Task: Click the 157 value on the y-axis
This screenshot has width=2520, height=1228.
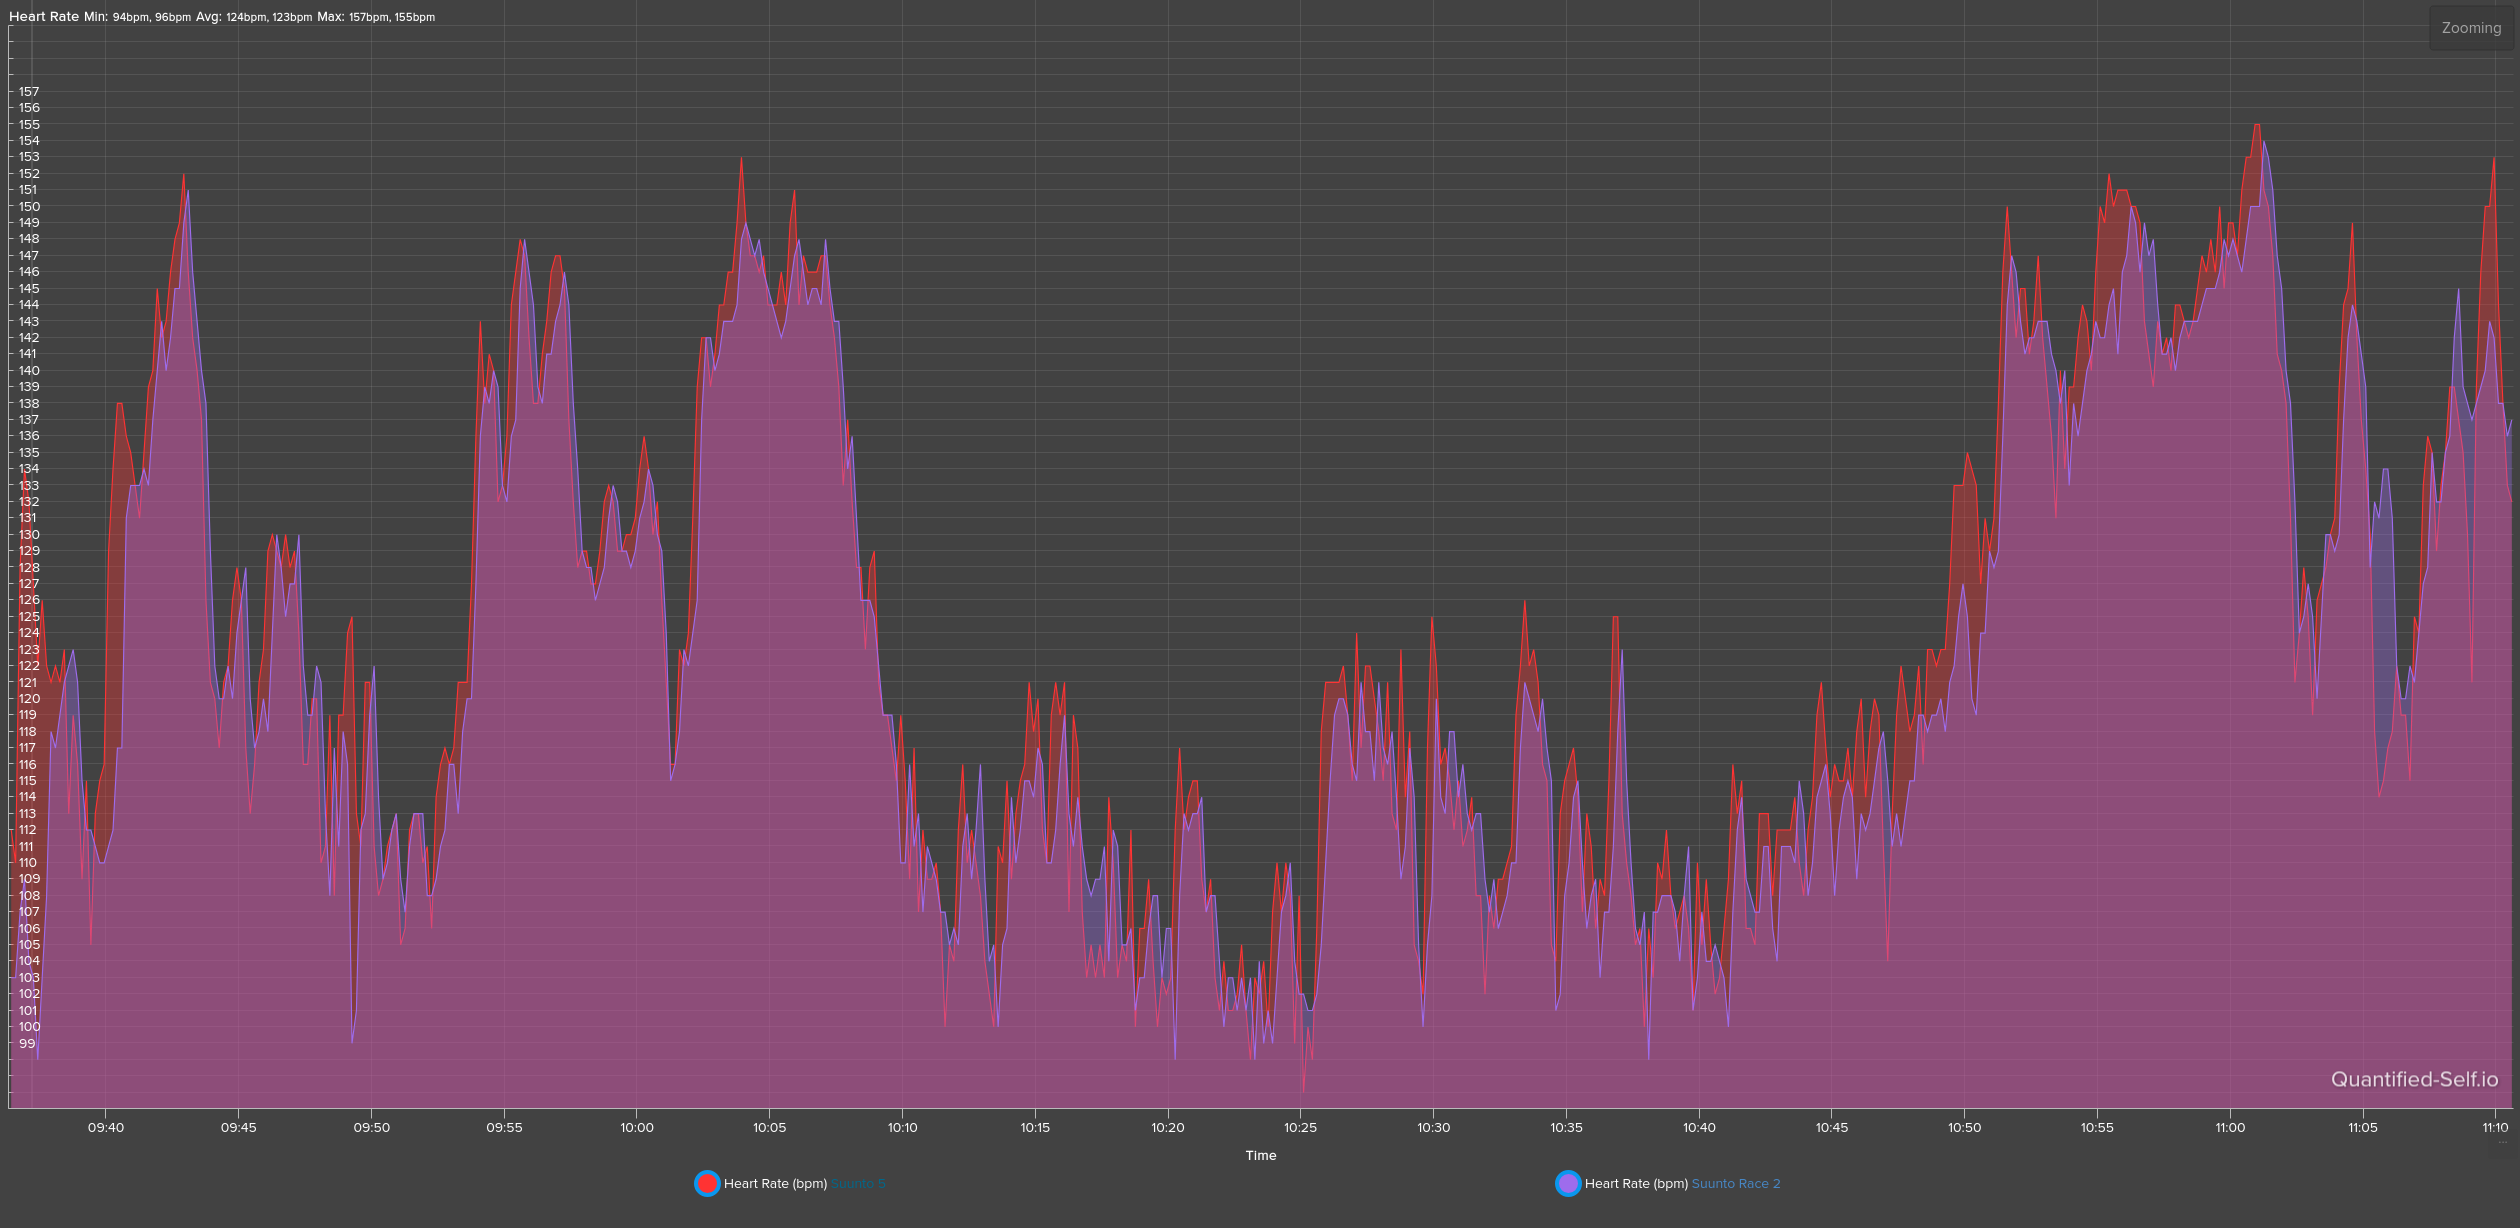Action: pos(29,91)
